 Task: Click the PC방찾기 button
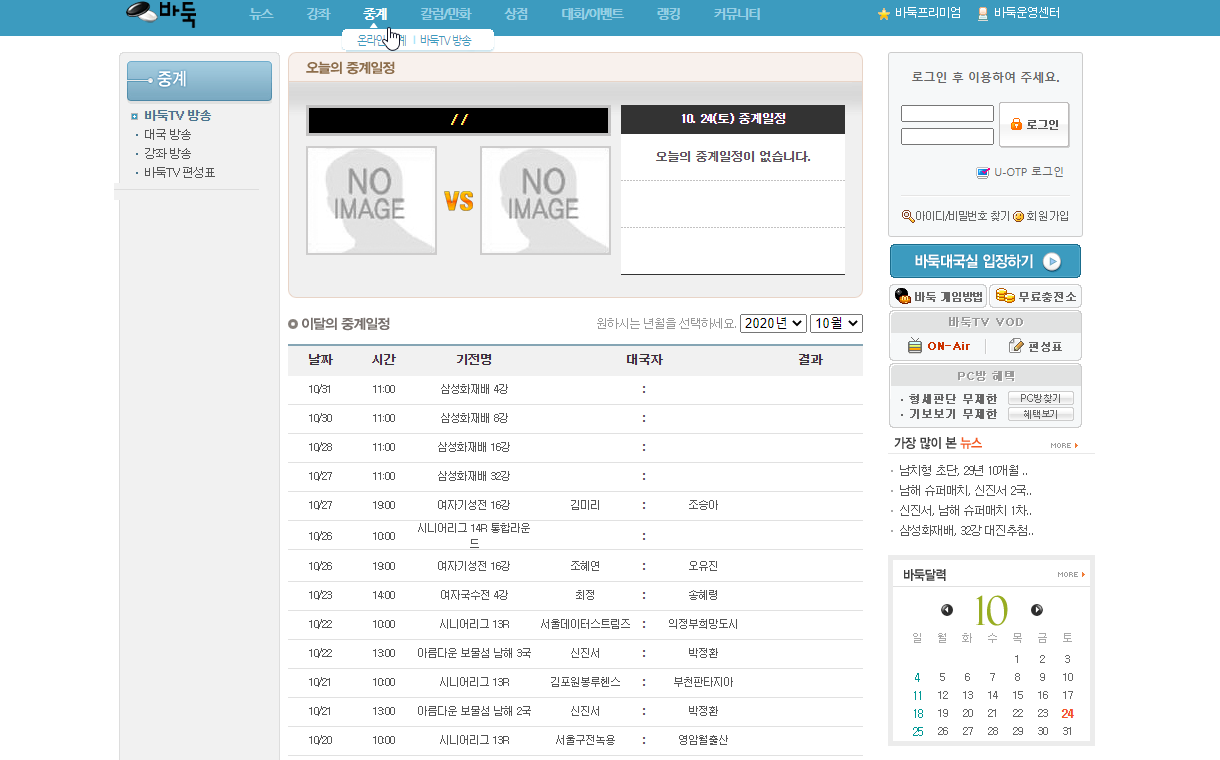point(1041,398)
